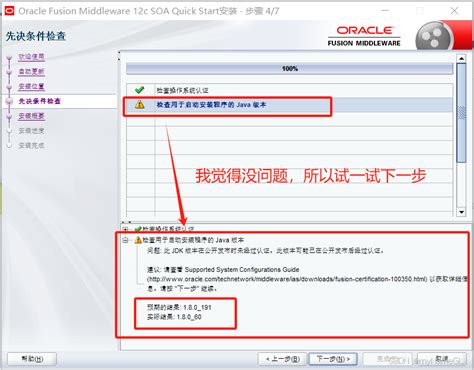Viewport: 474px width, 370px height.
Task: Click the 上一步 (Back) button
Action: 283,359
